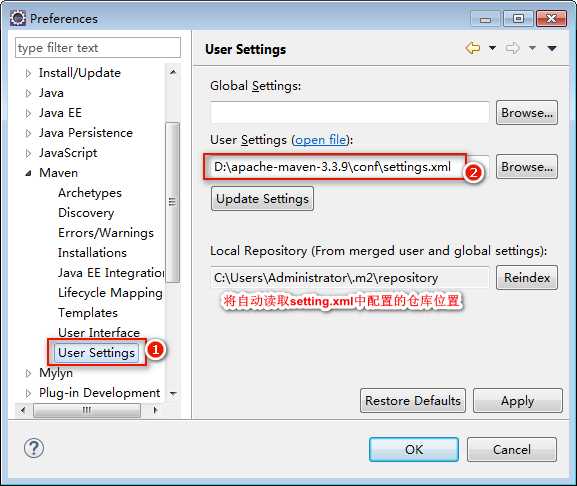Image resolution: width=577 pixels, height=486 pixels.
Task: Open Templates under Maven
Action: [x=88, y=313]
